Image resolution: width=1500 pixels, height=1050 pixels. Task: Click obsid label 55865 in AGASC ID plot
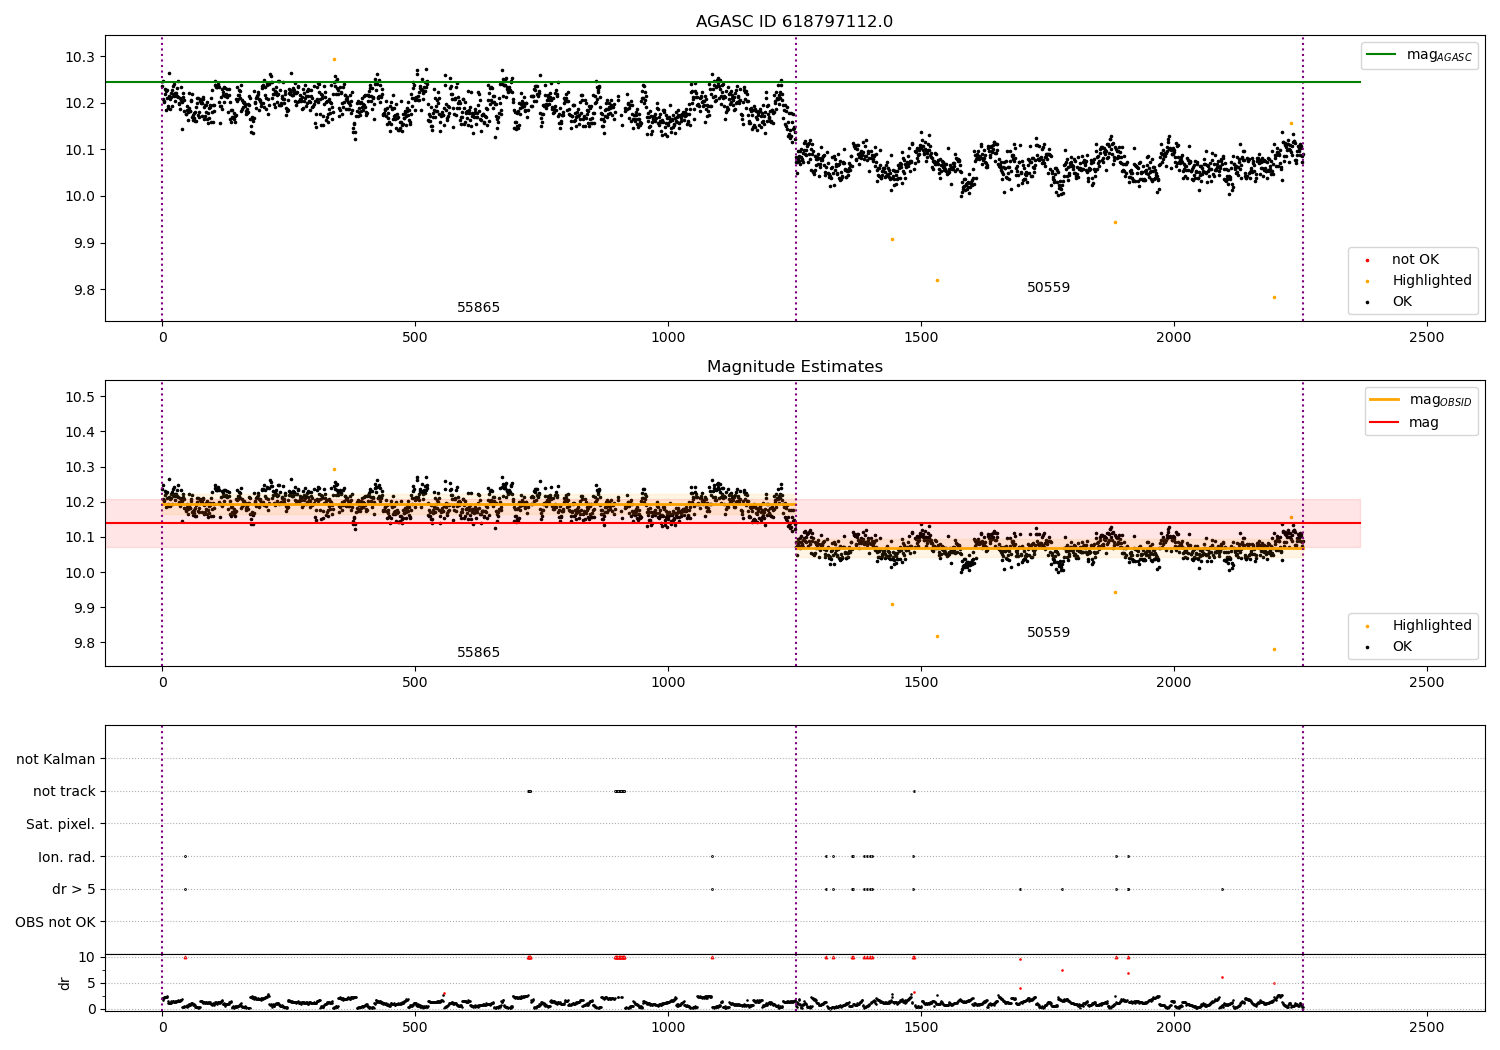(x=478, y=308)
